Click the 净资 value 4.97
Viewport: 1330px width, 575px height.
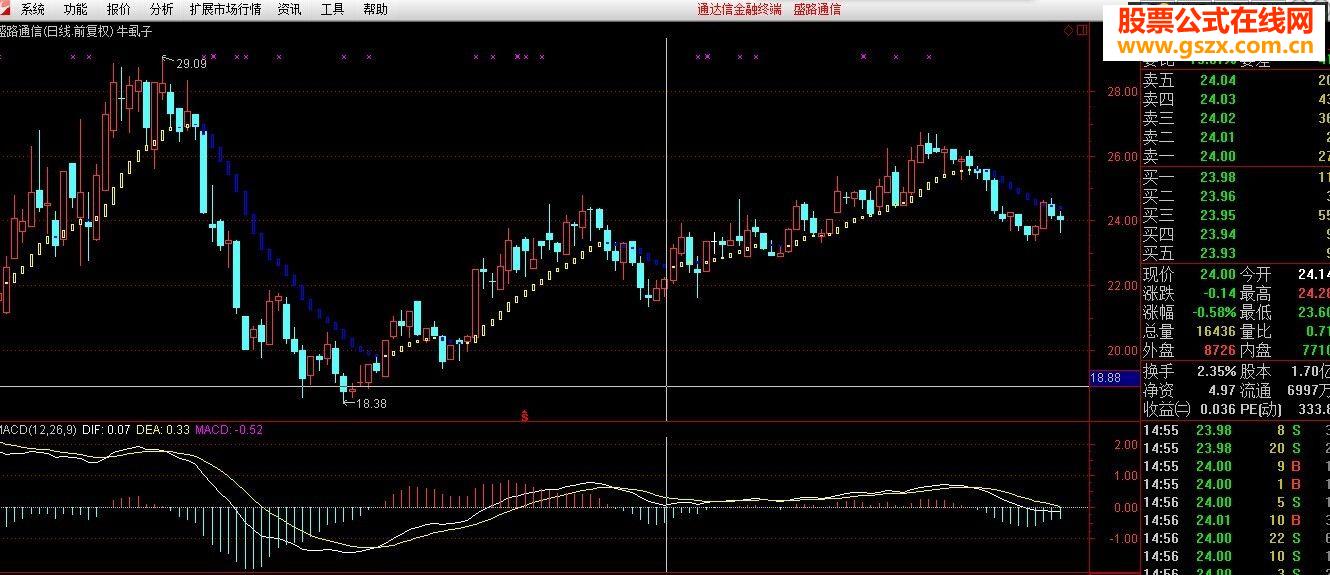[x=1221, y=390]
